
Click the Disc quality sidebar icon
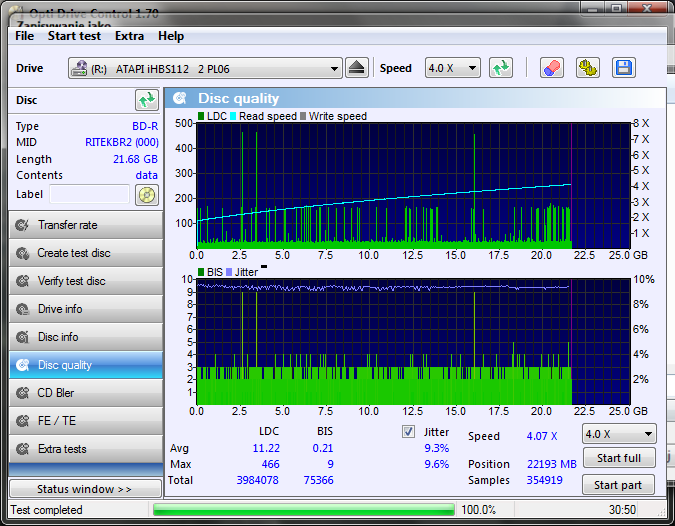(x=22, y=365)
